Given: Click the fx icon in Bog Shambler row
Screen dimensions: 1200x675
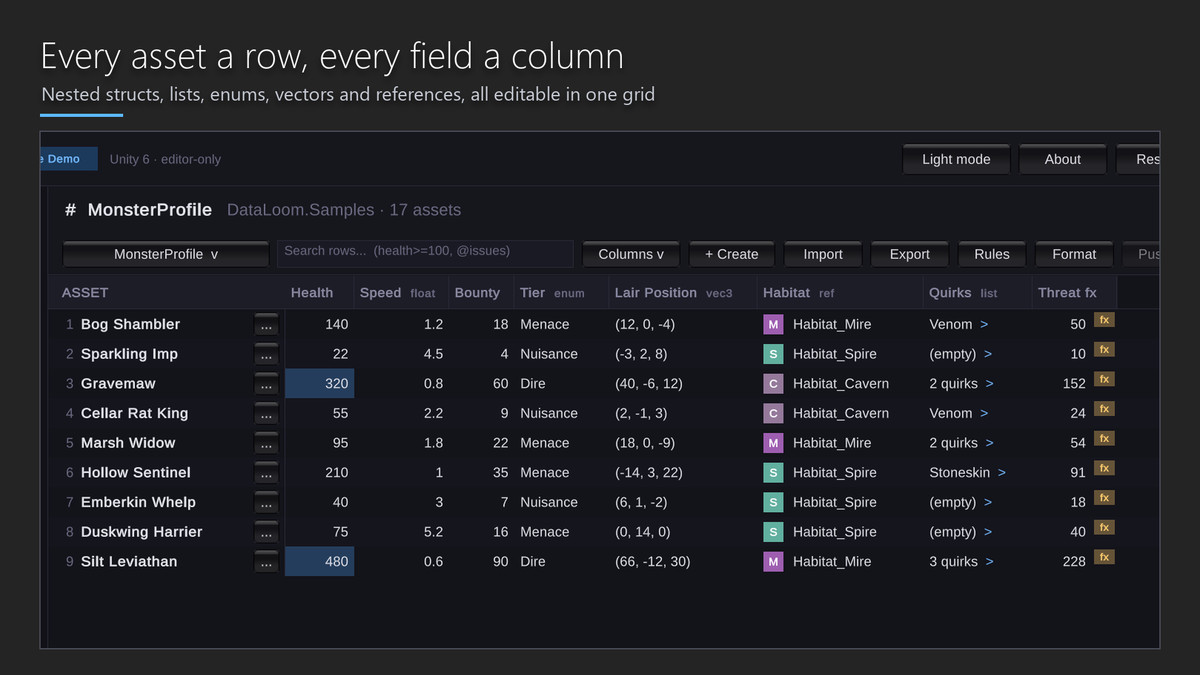Looking at the screenshot, I should pos(1104,320).
